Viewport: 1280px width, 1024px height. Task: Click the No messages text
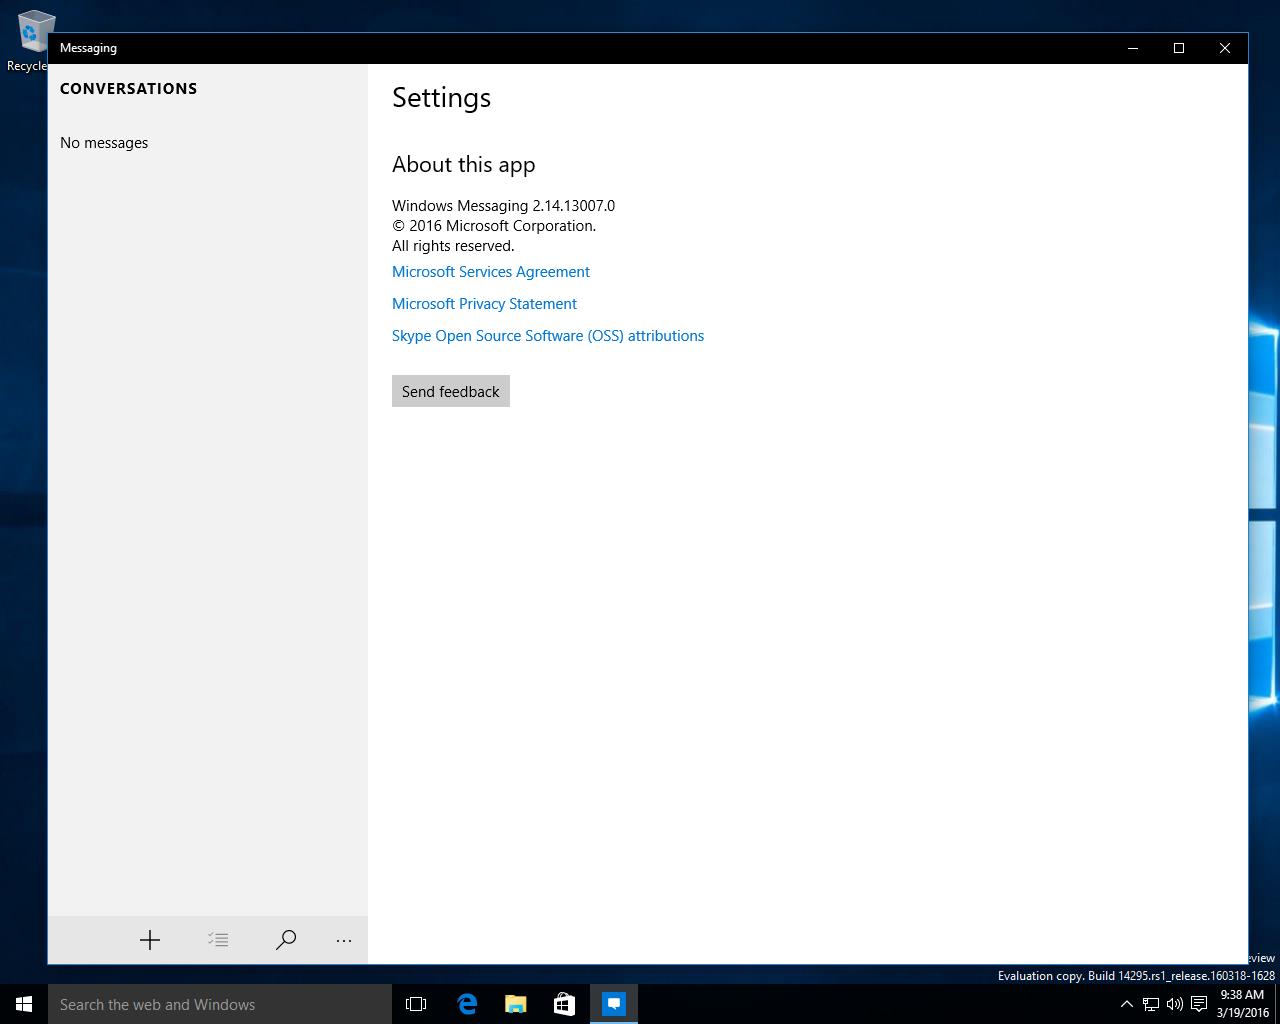point(104,143)
